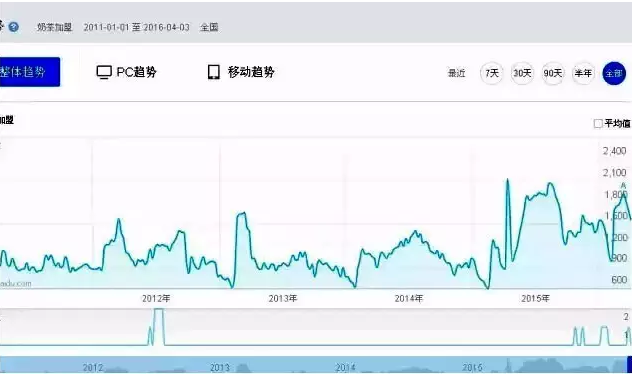Click the 2014年 axis label
Screen dimensions: 632x374
(409, 298)
